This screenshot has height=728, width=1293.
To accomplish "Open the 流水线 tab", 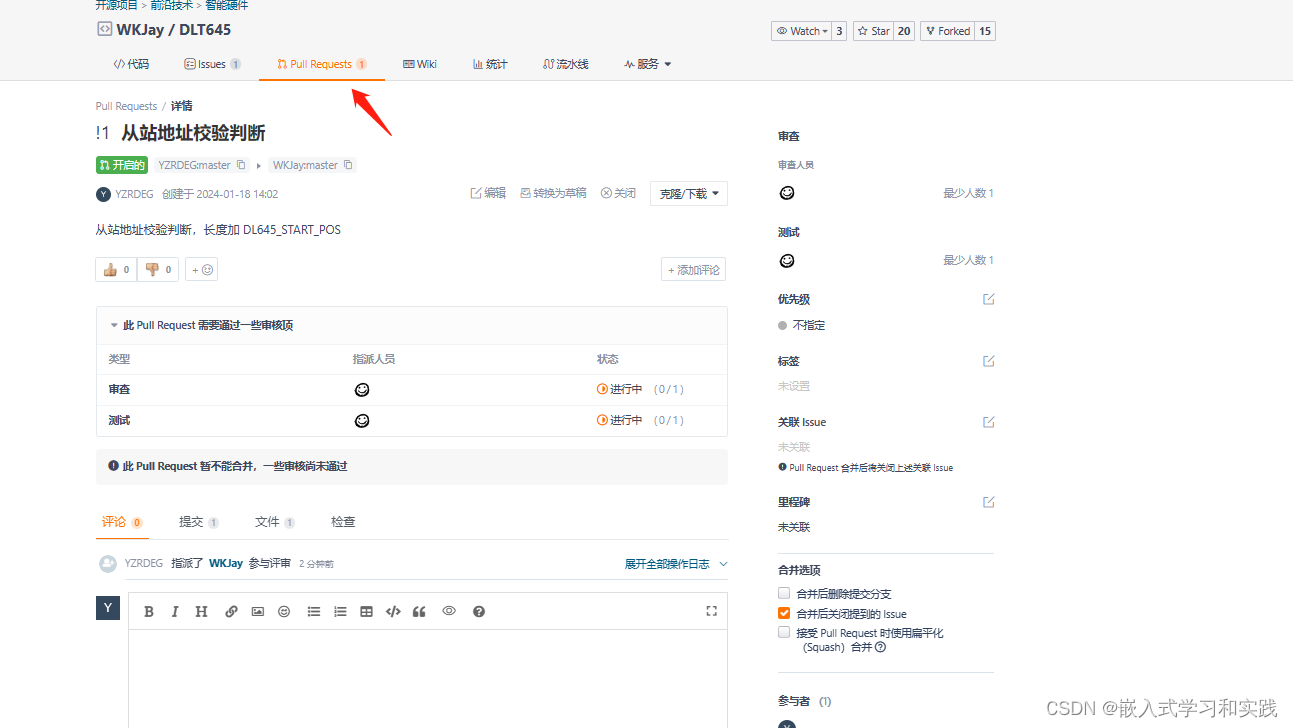I will coord(566,64).
